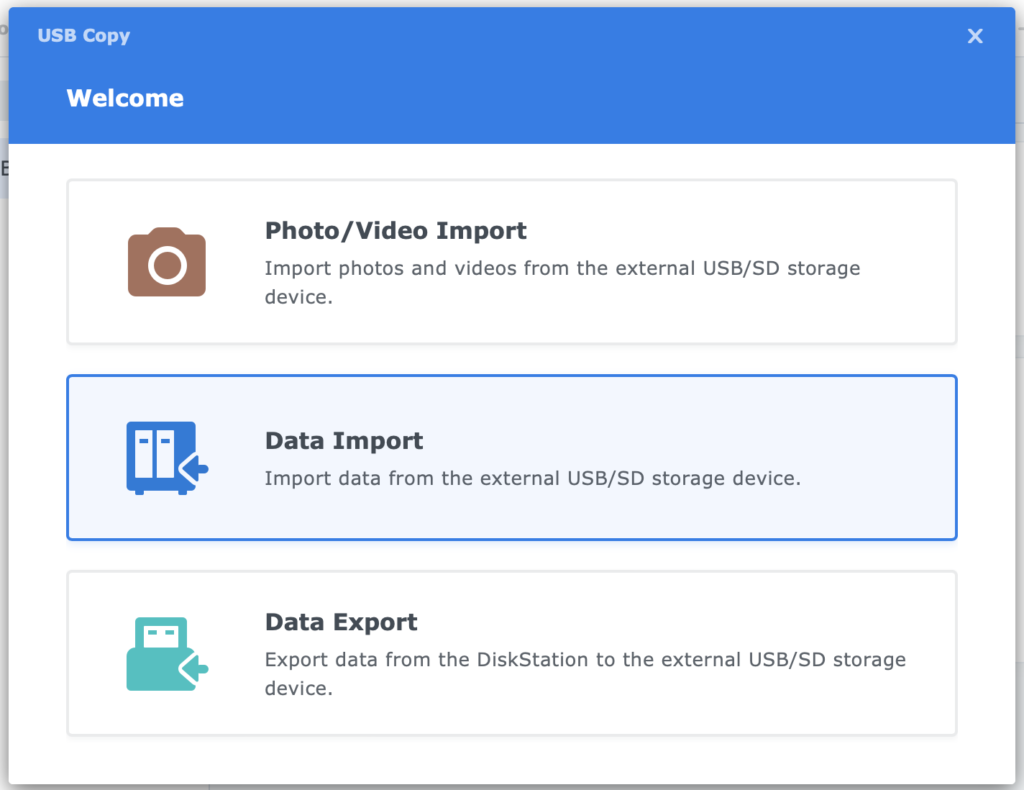Click the "Data Import" heading

(x=344, y=440)
